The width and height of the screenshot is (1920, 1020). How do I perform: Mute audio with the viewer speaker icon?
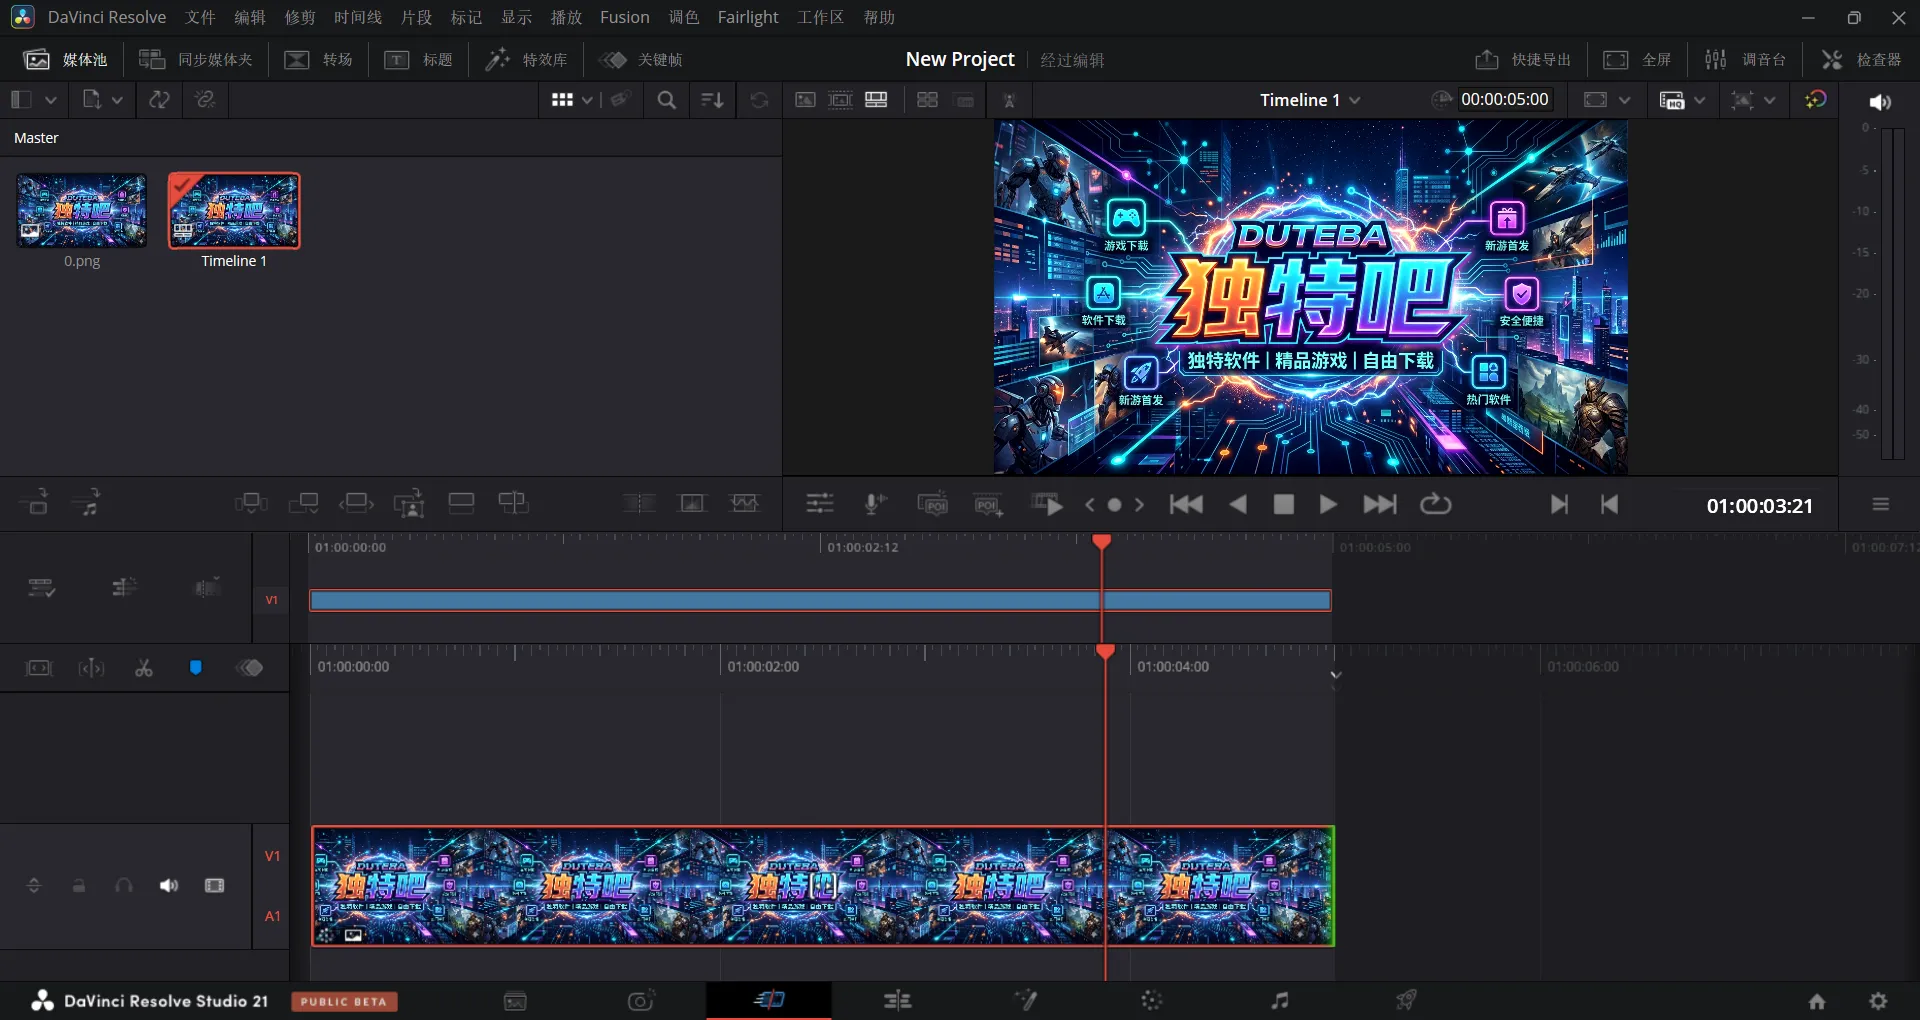(x=1880, y=102)
